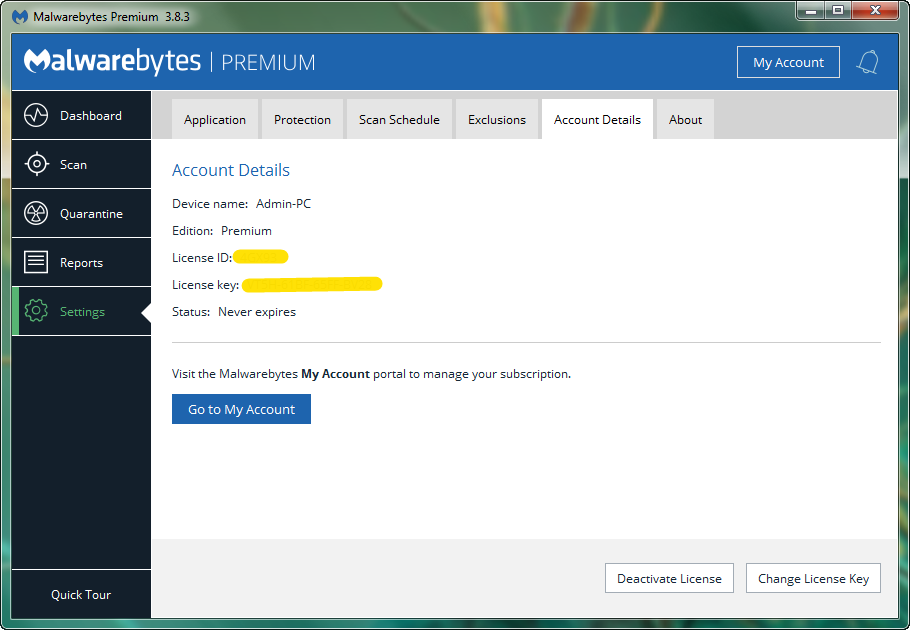The image size is (910, 630).
Task: Open the Reports sidebar section
Action: (81, 262)
